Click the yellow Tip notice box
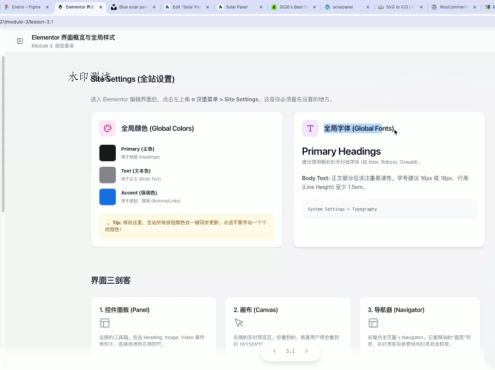This screenshot has height=370, width=495. [187, 226]
